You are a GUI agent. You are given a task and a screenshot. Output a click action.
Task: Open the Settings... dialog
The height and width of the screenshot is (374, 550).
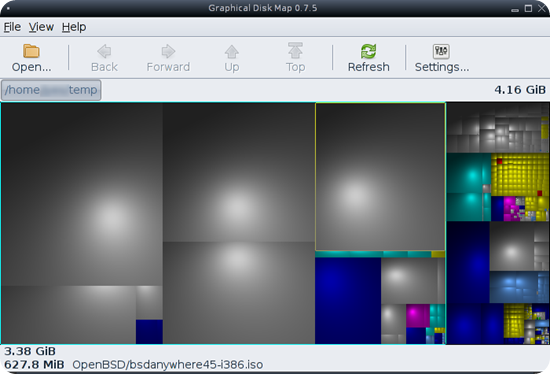[442, 58]
